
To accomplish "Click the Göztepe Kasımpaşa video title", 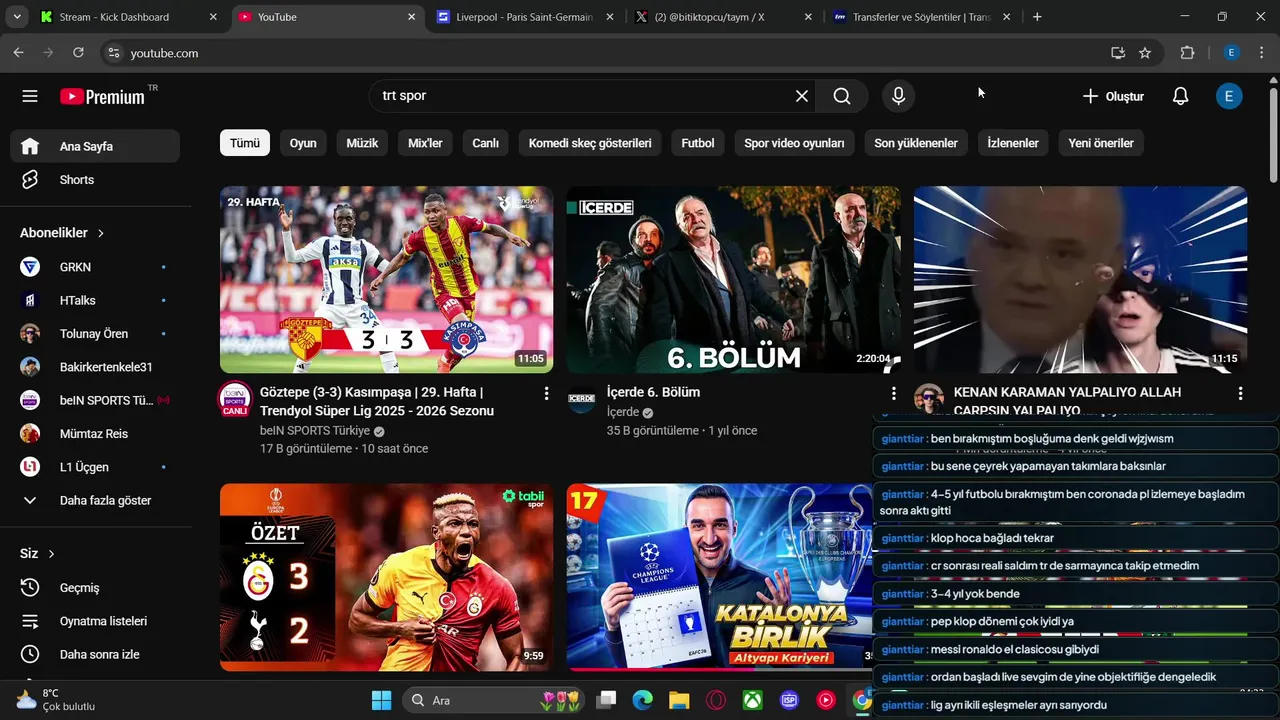I will pos(377,402).
